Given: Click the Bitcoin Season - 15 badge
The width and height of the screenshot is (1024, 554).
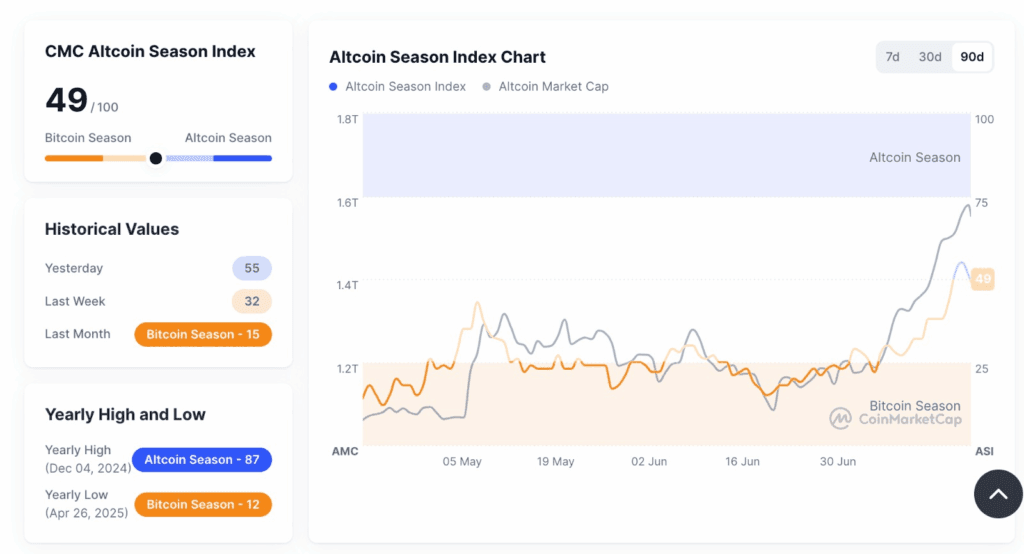Looking at the screenshot, I should tap(203, 334).
